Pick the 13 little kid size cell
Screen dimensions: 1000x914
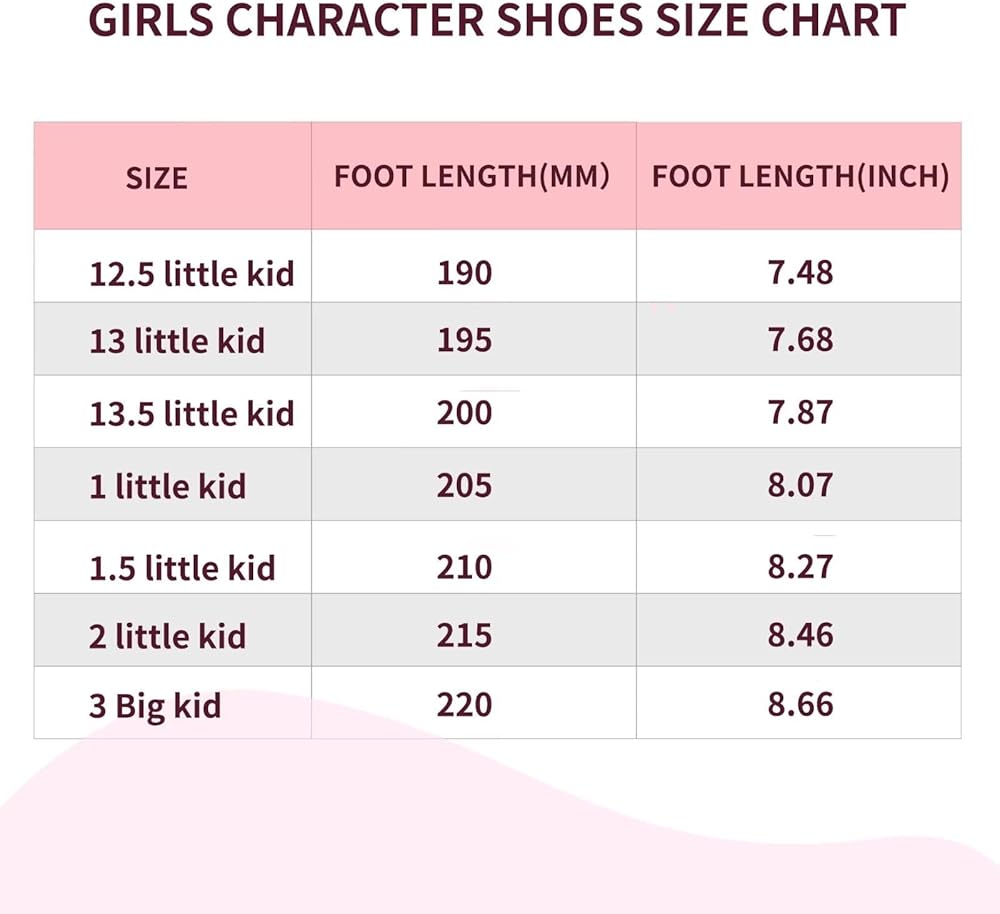[177, 341]
